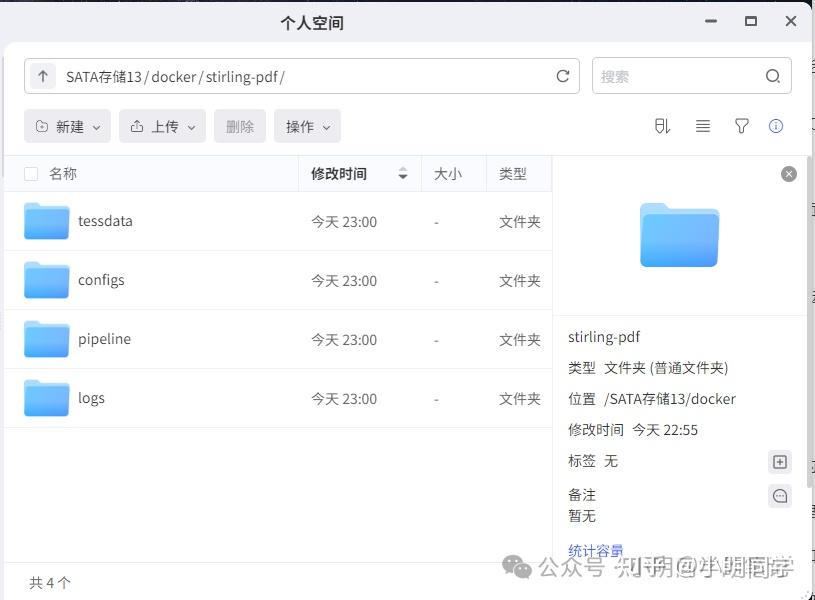Click the search magnifier icon
The height and width of the screenshot is (600, 815).
tap(773, 76)
